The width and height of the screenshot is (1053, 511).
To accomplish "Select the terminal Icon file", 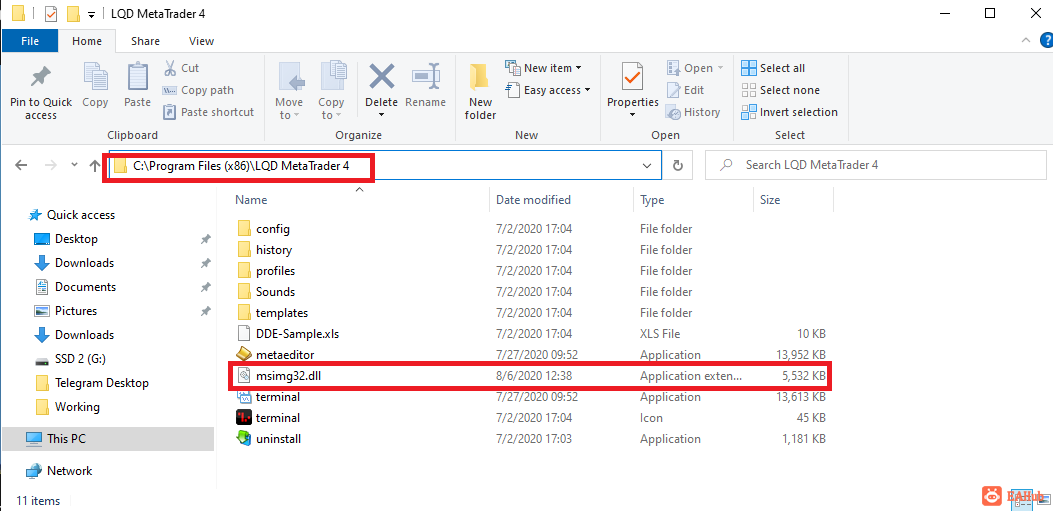I will point(531,418).
